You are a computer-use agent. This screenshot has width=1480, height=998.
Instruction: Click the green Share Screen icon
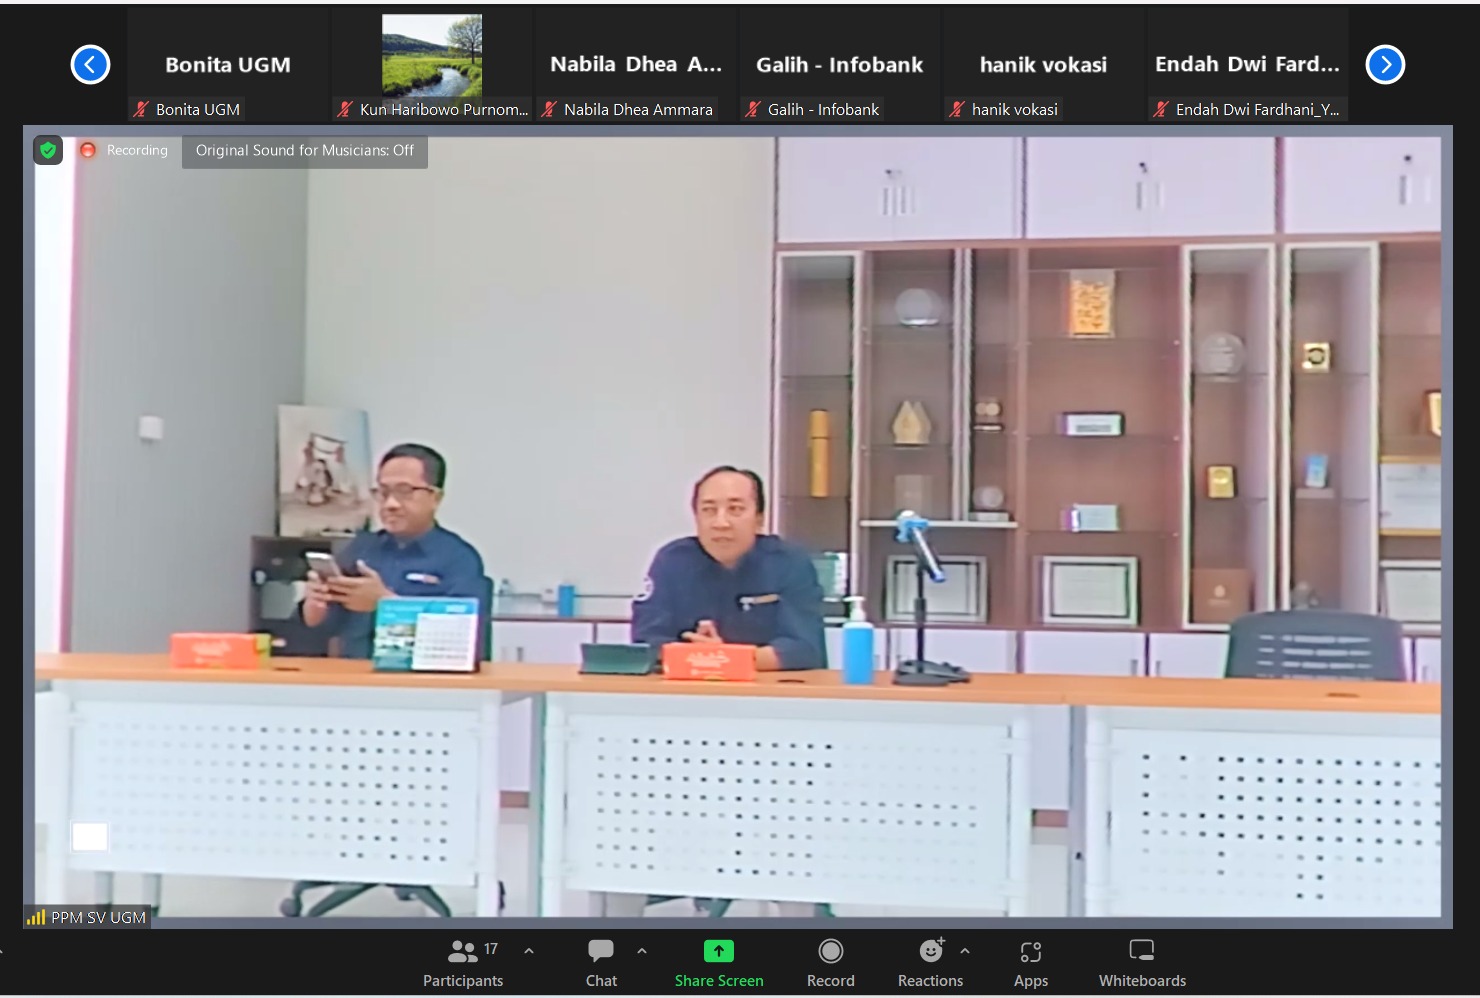[718, 951]
